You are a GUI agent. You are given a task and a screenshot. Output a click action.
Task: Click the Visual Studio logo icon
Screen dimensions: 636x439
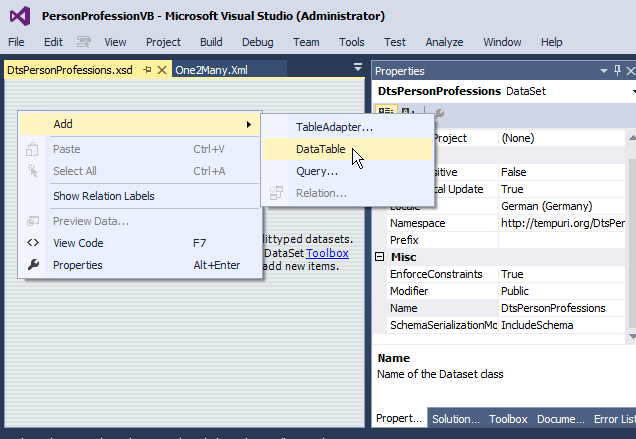click(20, 17)
